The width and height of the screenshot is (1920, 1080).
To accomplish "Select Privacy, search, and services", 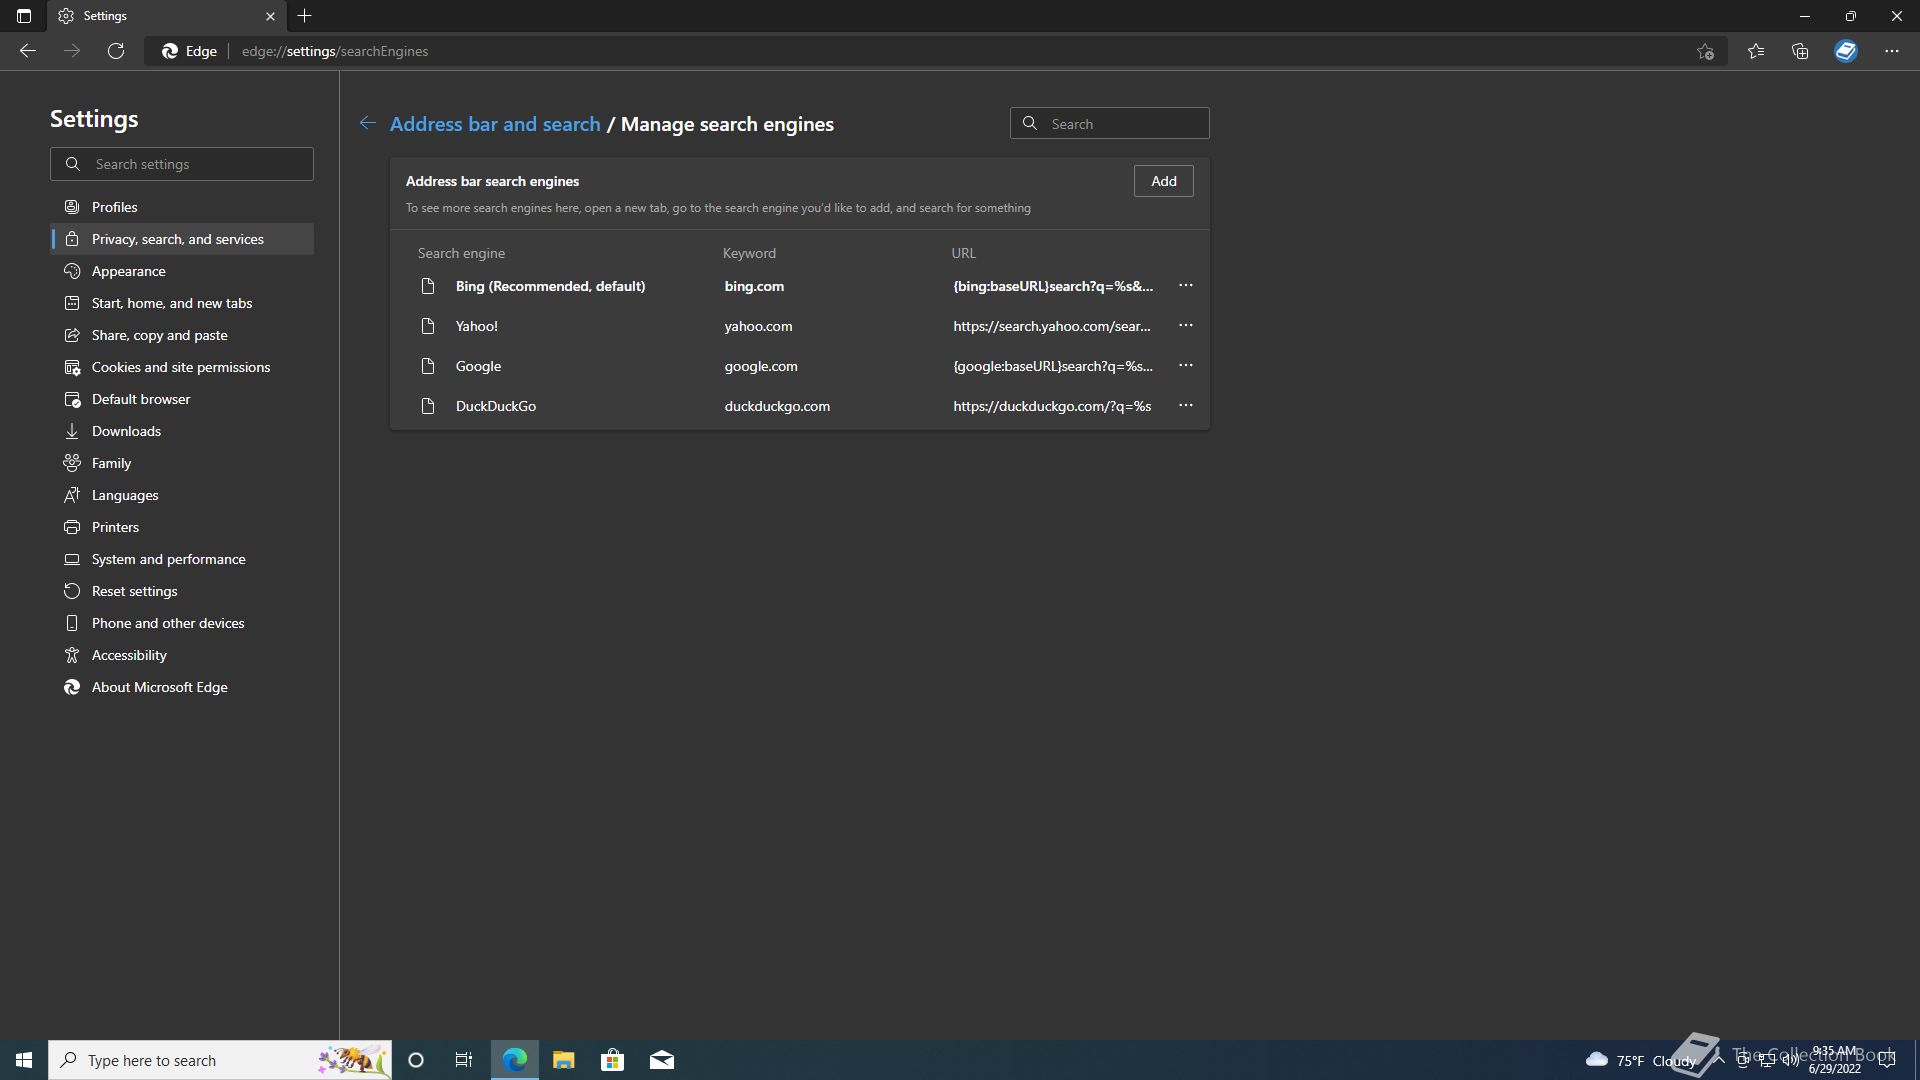I will (182, 239).
